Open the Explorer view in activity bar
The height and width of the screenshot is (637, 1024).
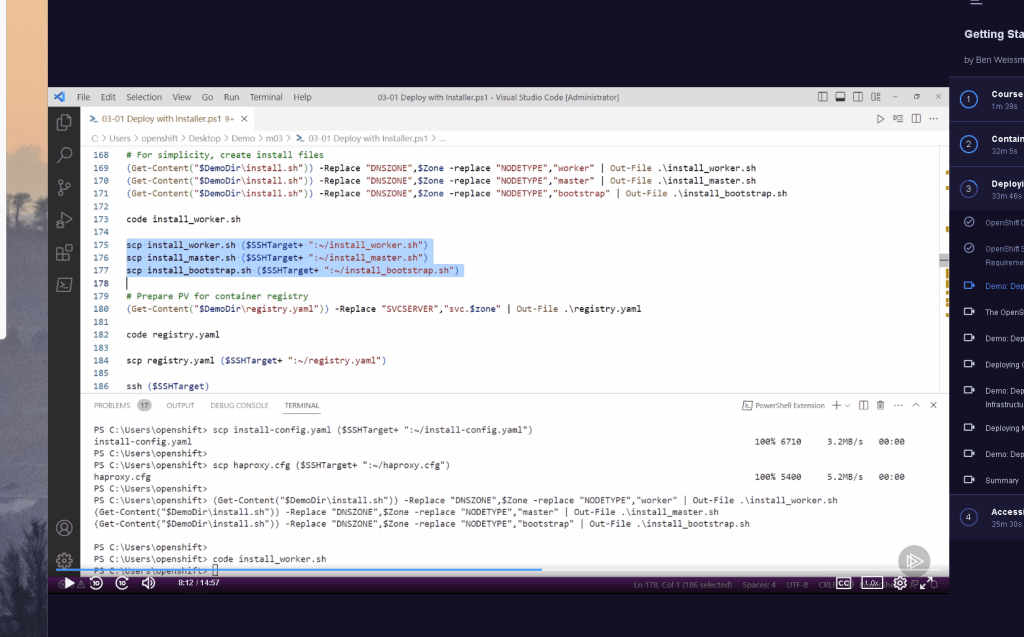tap(64, 122)
